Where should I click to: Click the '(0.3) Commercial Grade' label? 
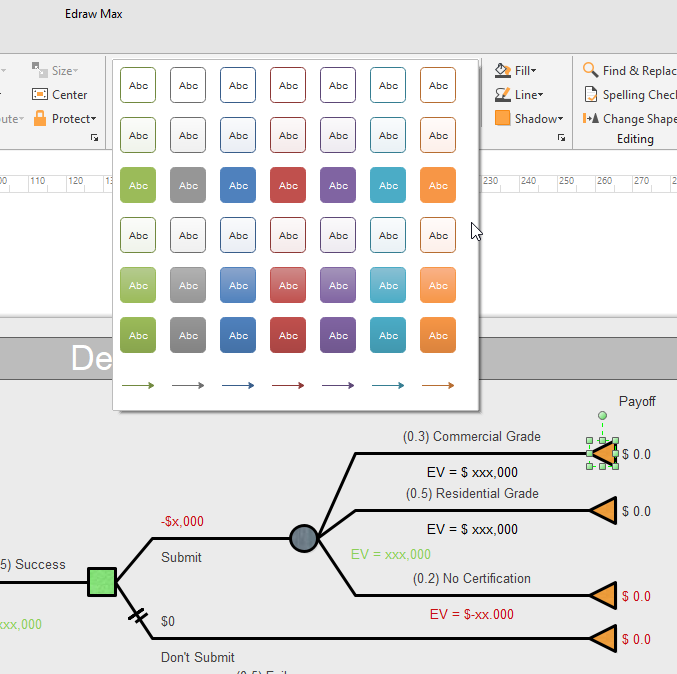coord(471,437)
